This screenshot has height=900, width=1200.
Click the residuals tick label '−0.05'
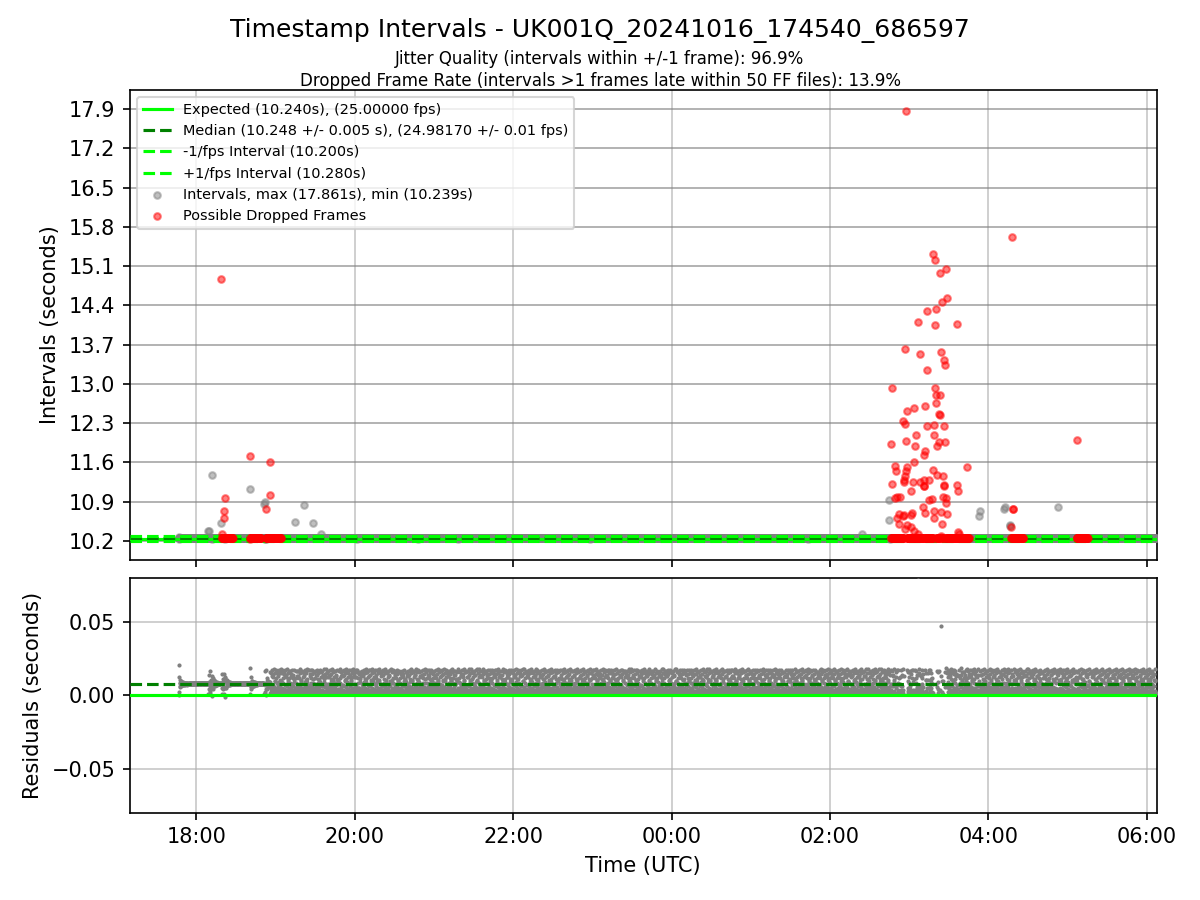coord(84,769)
